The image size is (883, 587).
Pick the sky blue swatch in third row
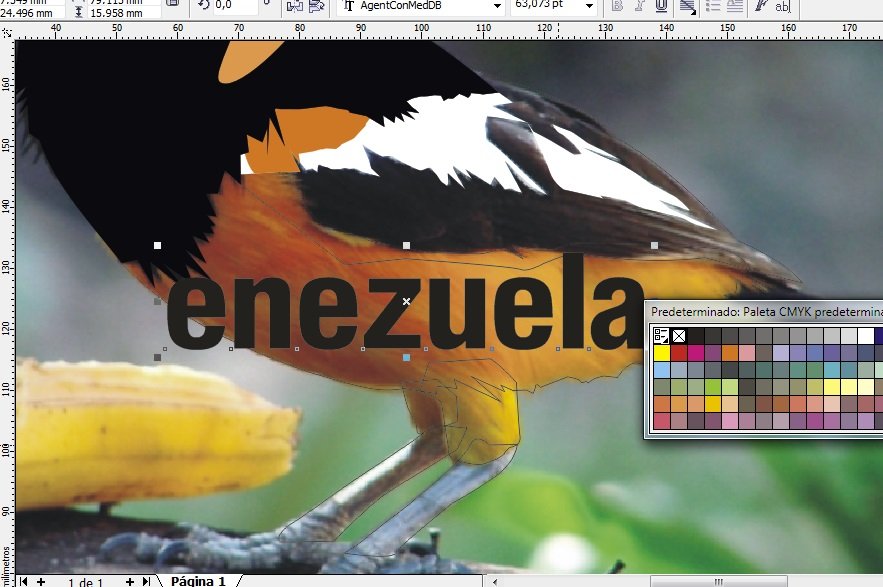coord(662,370)
